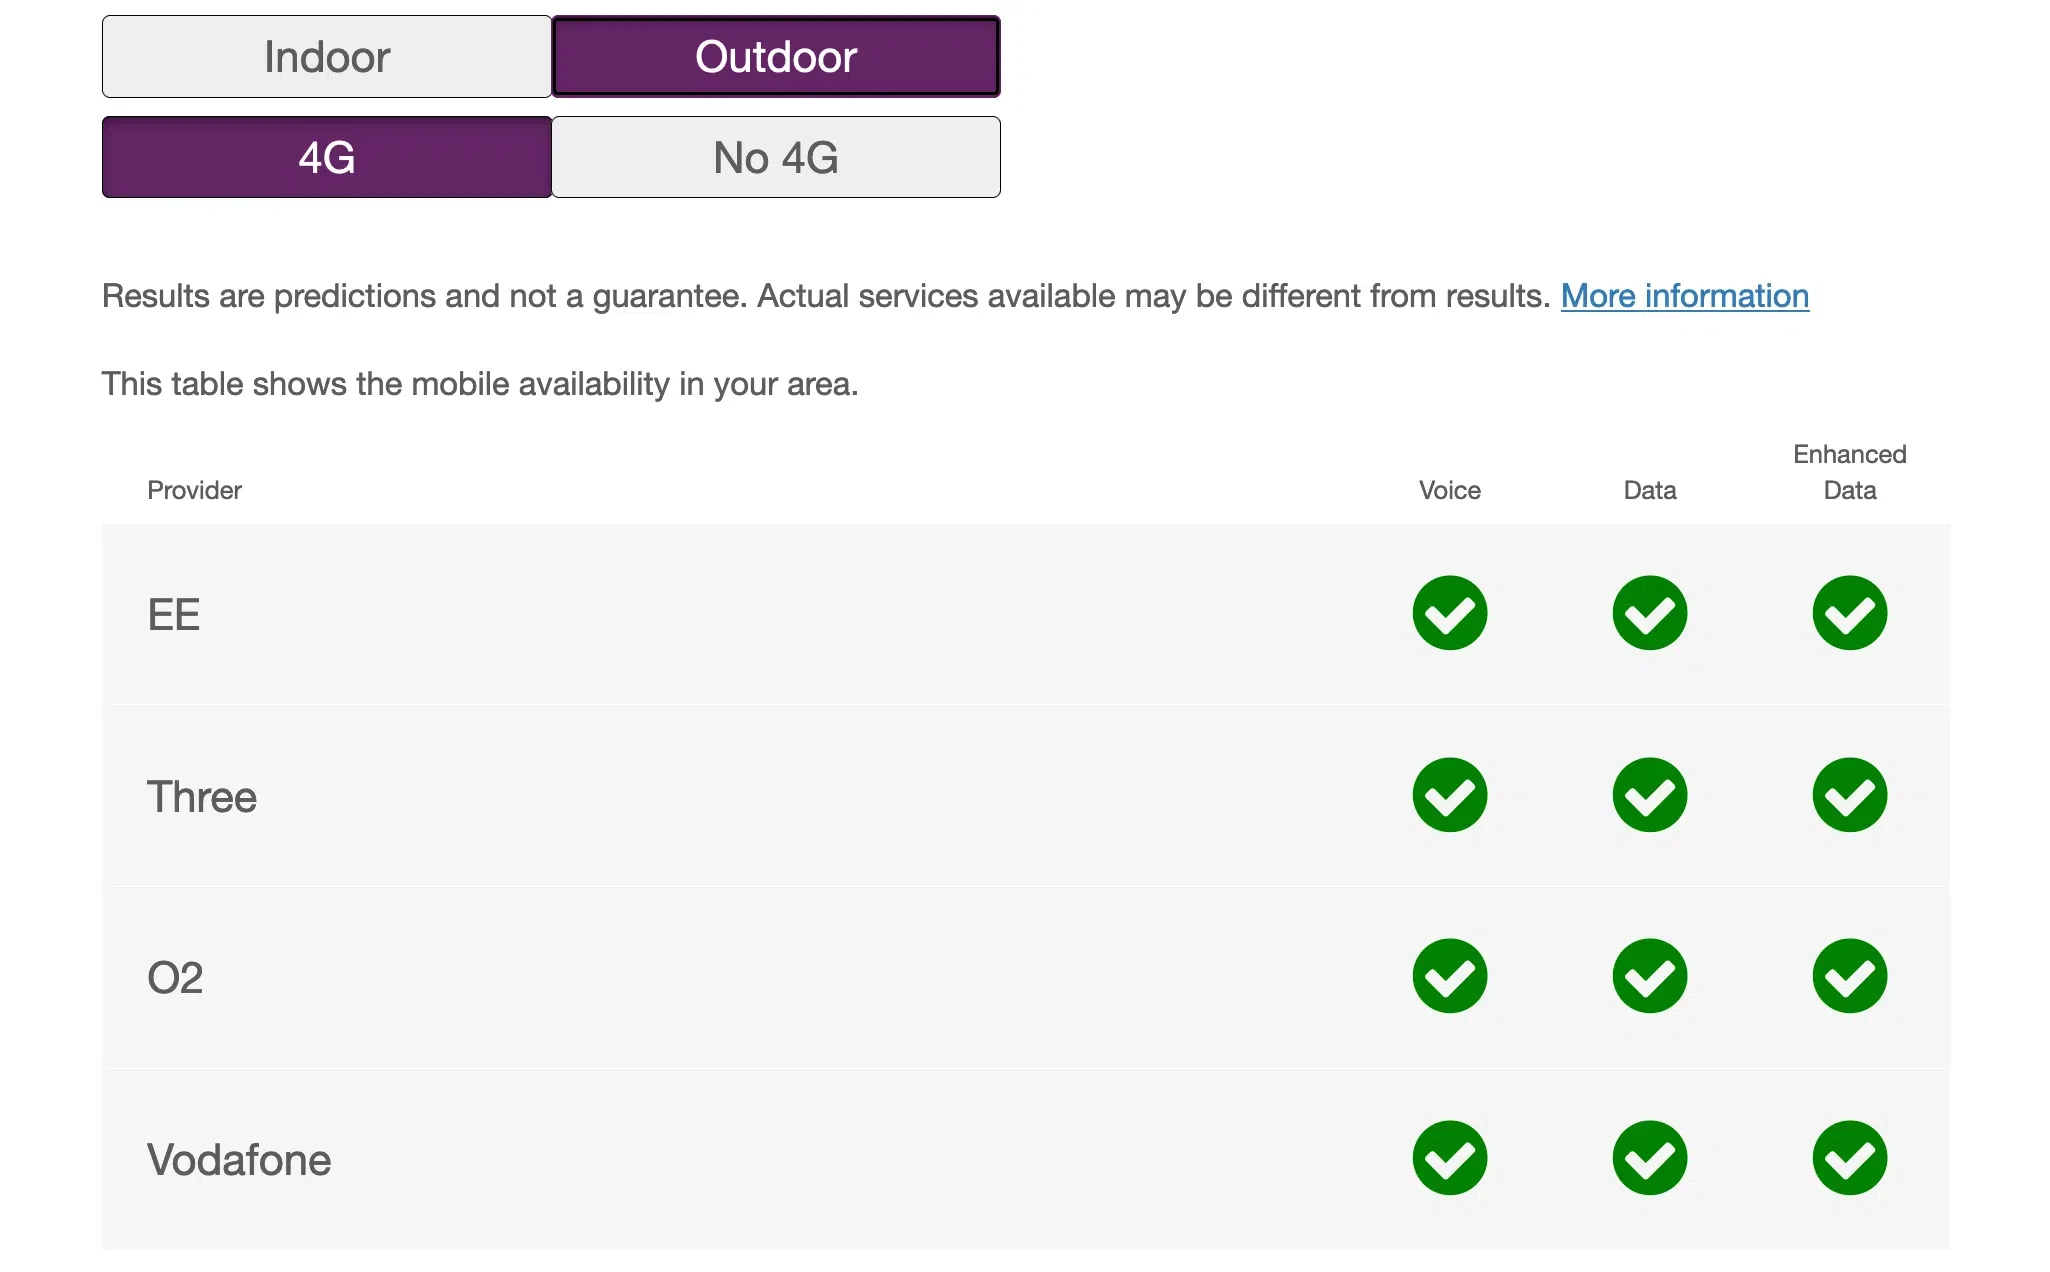This screenshot has width=2050, height=1272.
Task: Click O2 voice availability checkmark icon
Action: point(1449,976)
